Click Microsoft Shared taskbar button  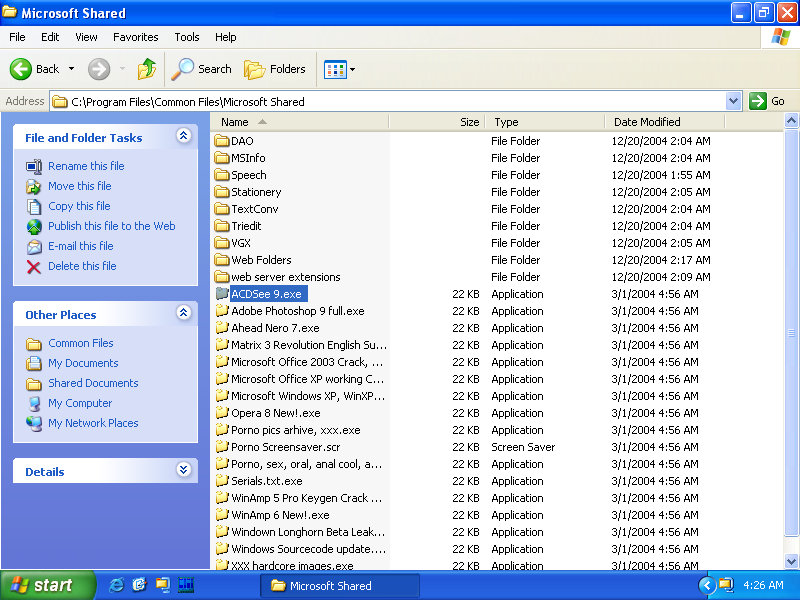[x=340, y=586]
